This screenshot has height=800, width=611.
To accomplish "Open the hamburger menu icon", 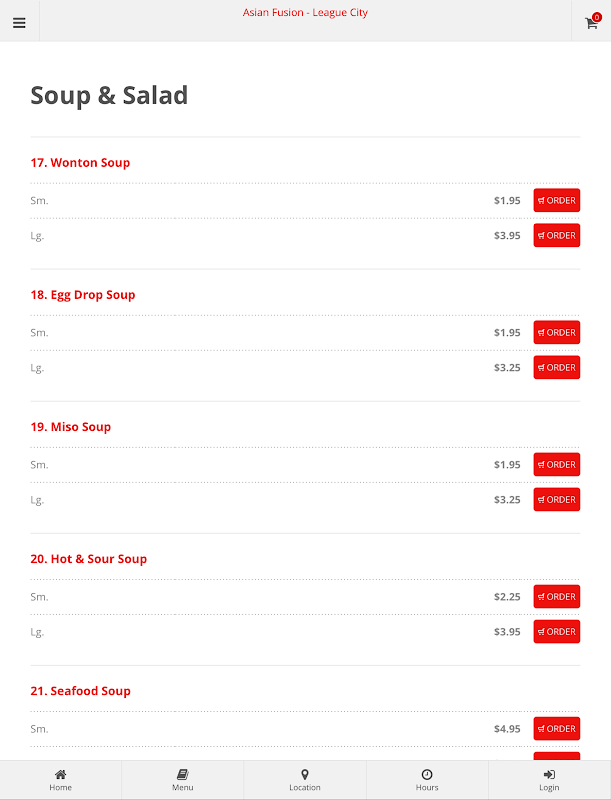I will tap(19, 23).
